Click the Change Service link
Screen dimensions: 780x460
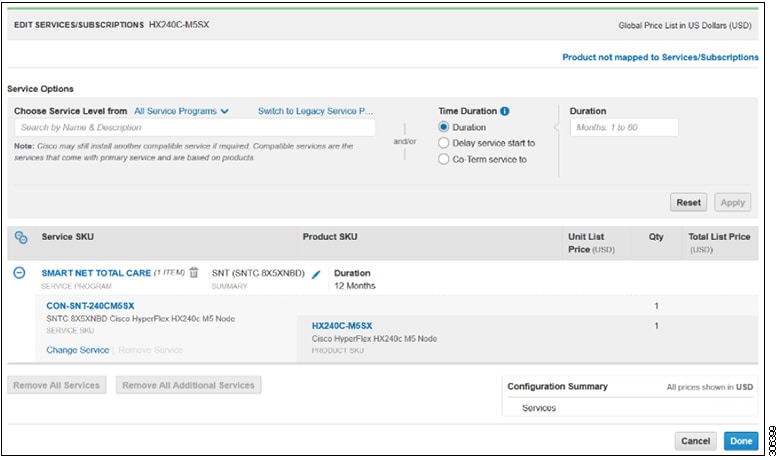point(78,350)
